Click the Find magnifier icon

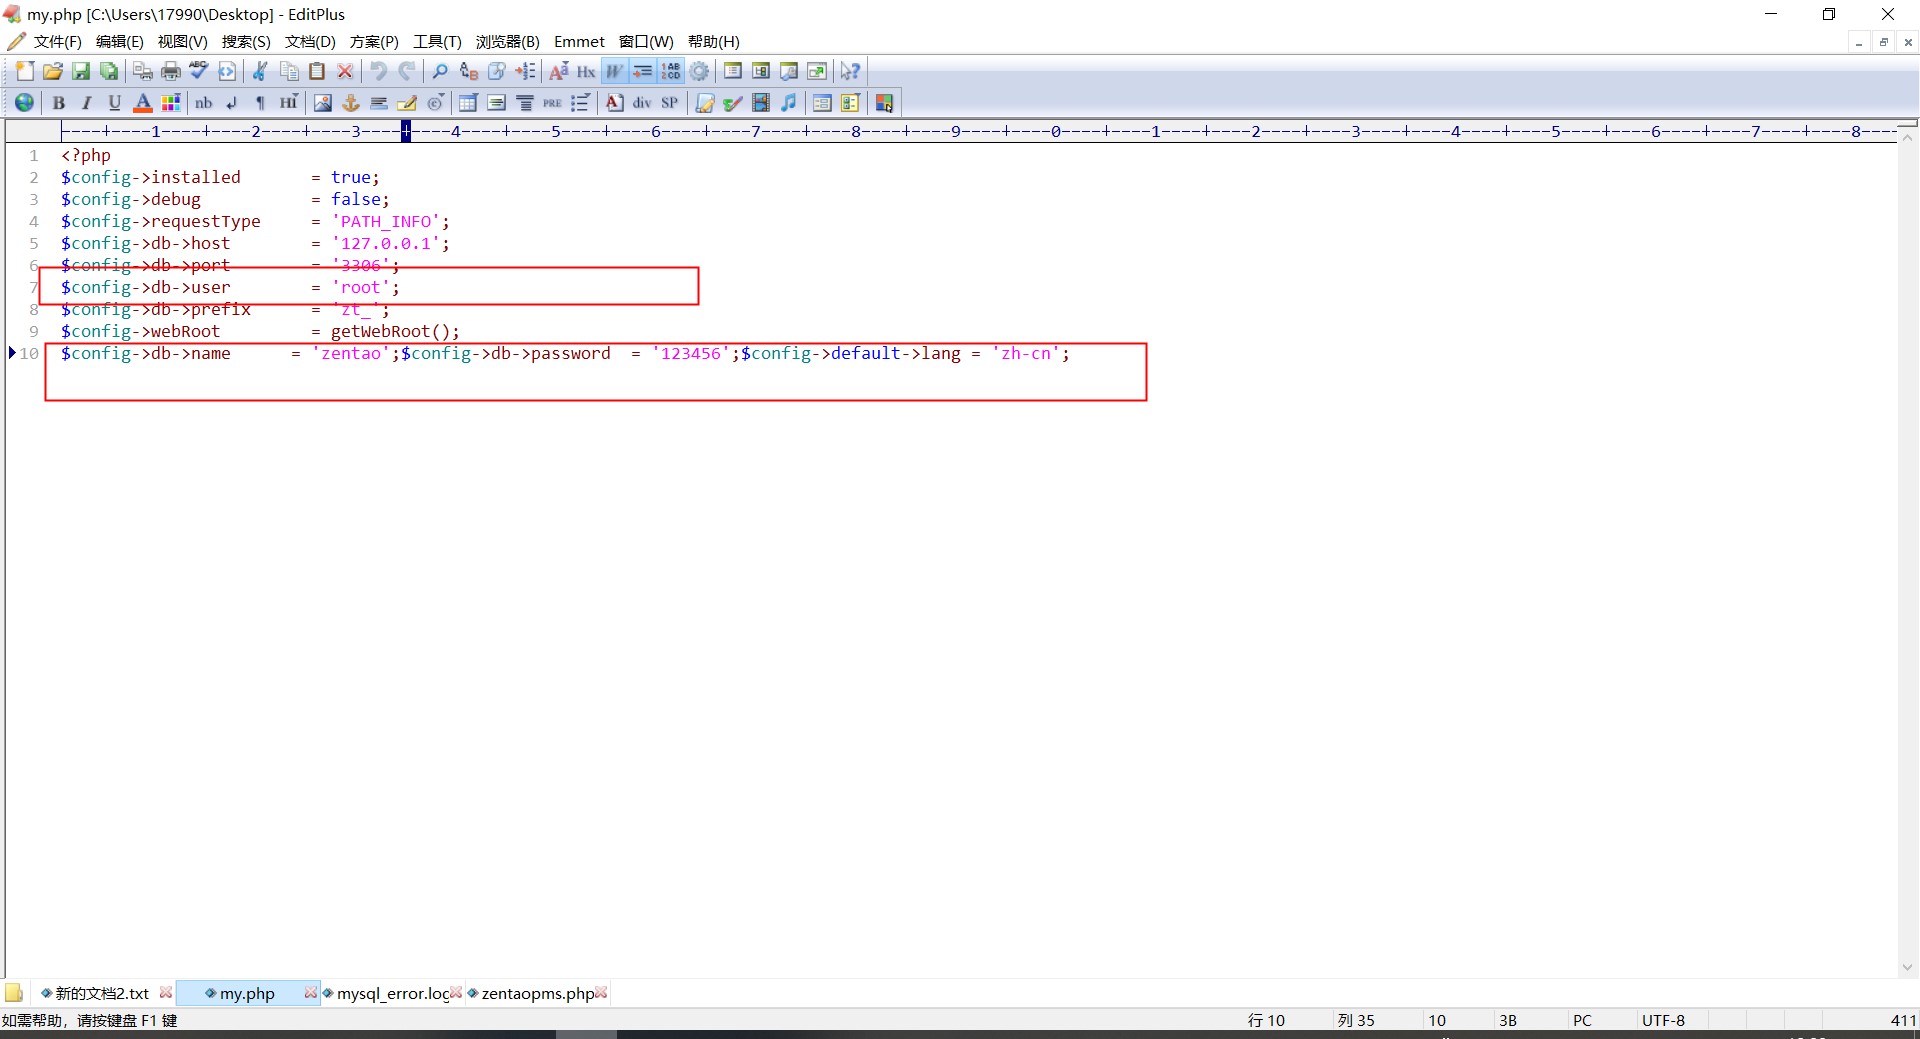[440, 71]
